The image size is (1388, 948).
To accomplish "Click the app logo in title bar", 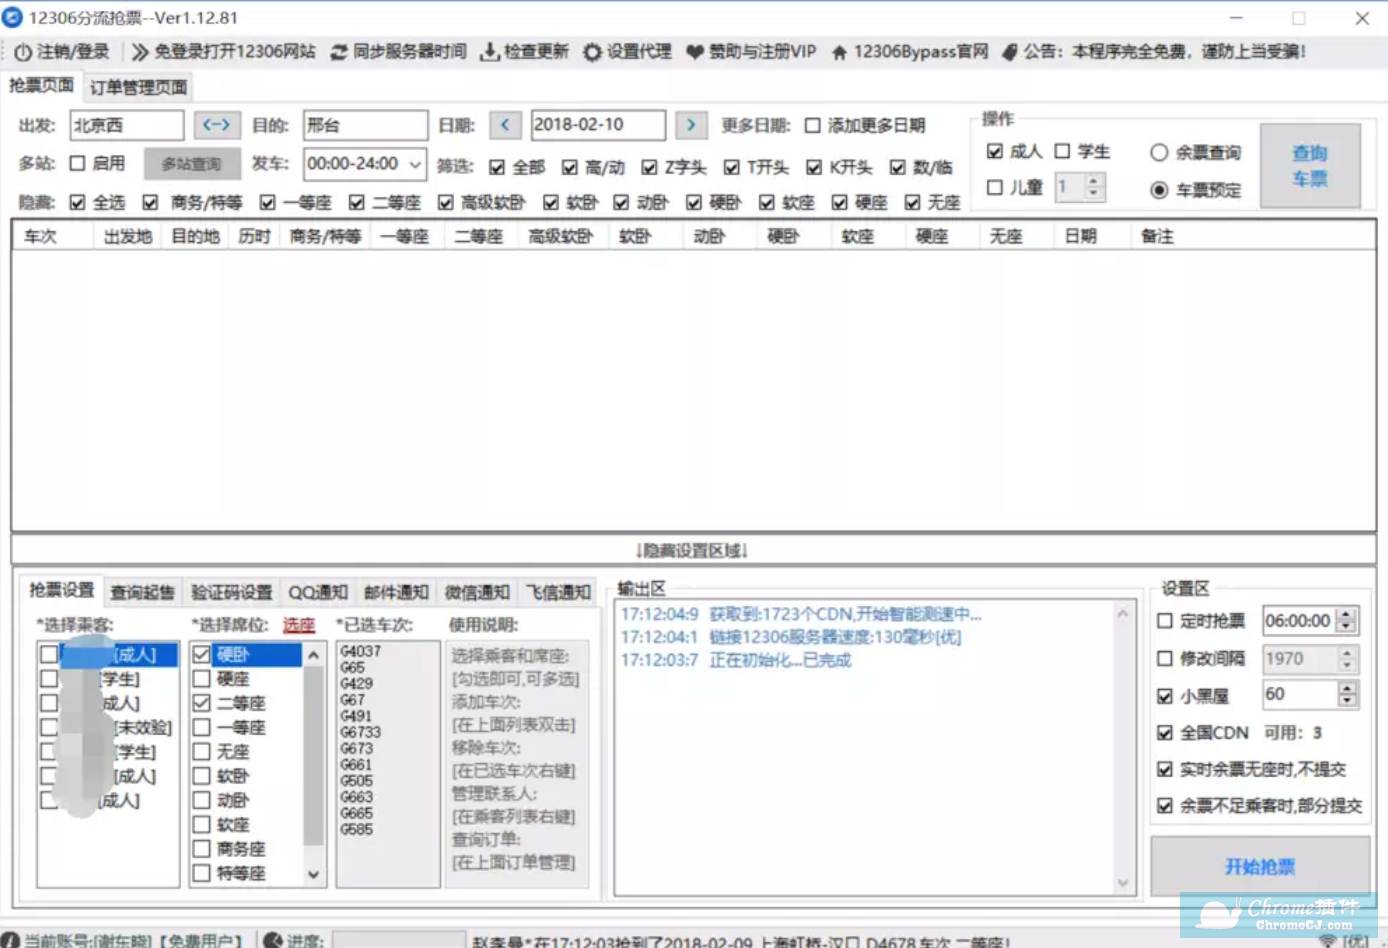I will point(13,18).
